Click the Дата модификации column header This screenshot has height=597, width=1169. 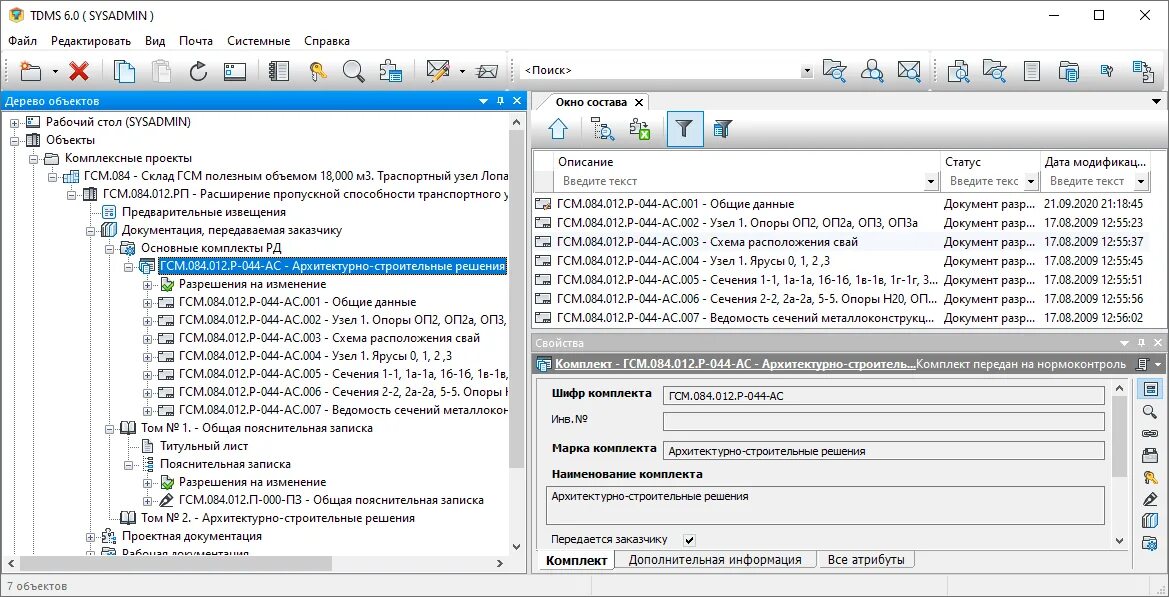click(1096, 162)
